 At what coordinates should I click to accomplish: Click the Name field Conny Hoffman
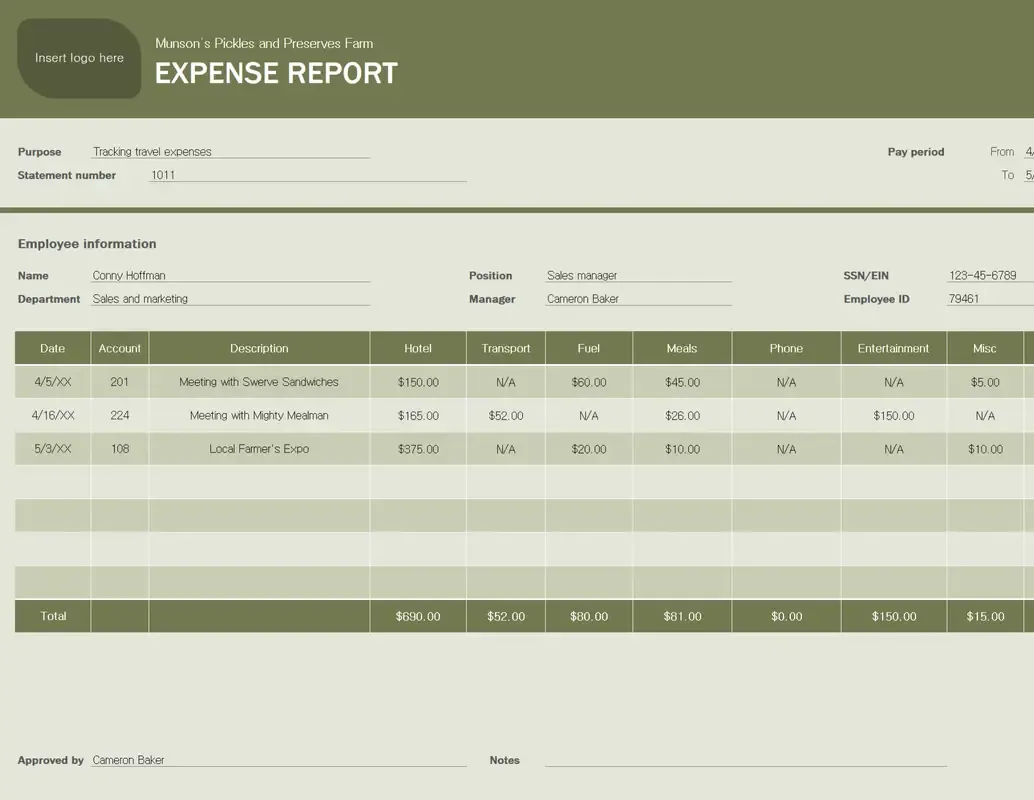click(x=230, y=275)
